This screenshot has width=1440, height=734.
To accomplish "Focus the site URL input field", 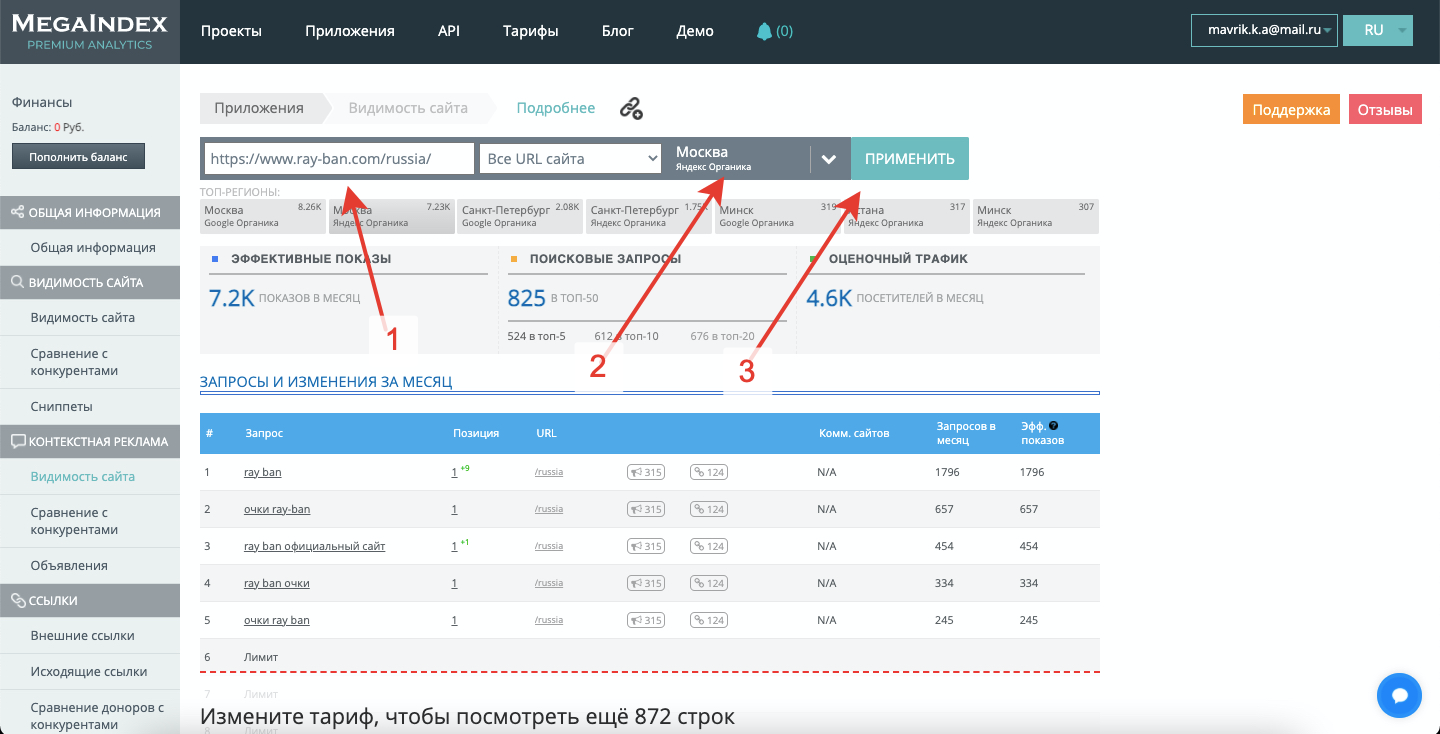I will (x=339, y=159).
